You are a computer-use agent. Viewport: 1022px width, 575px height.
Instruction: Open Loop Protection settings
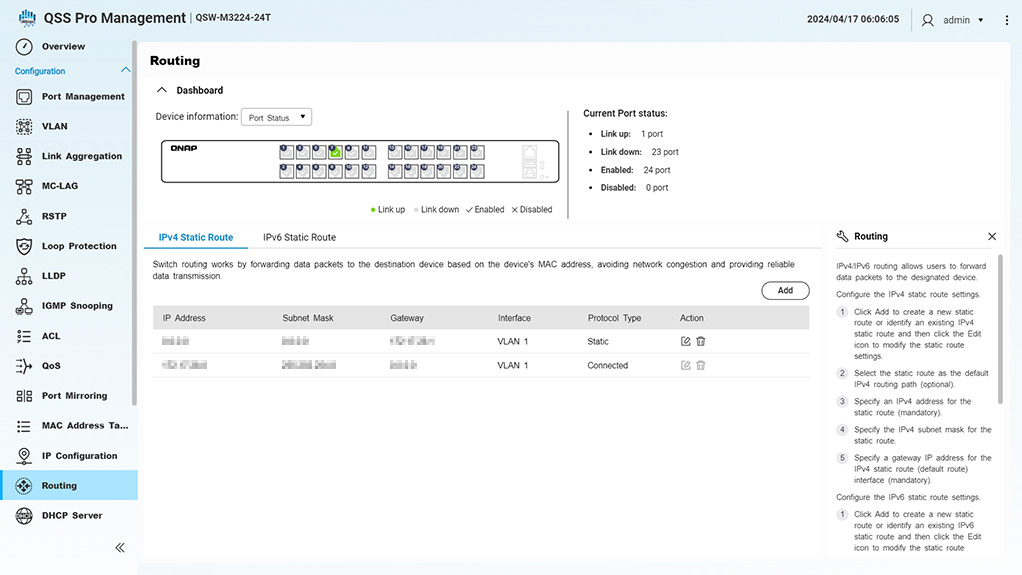[79, 246]
